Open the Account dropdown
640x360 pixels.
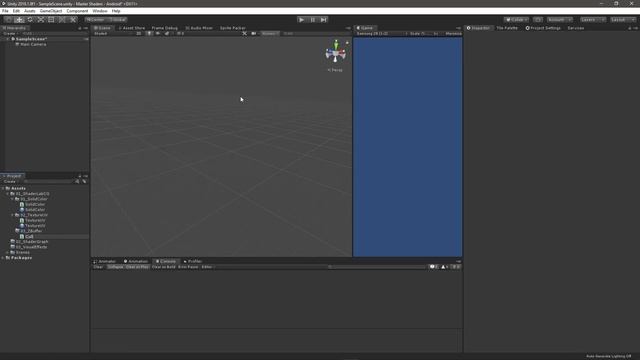click(x=560, y=20)
